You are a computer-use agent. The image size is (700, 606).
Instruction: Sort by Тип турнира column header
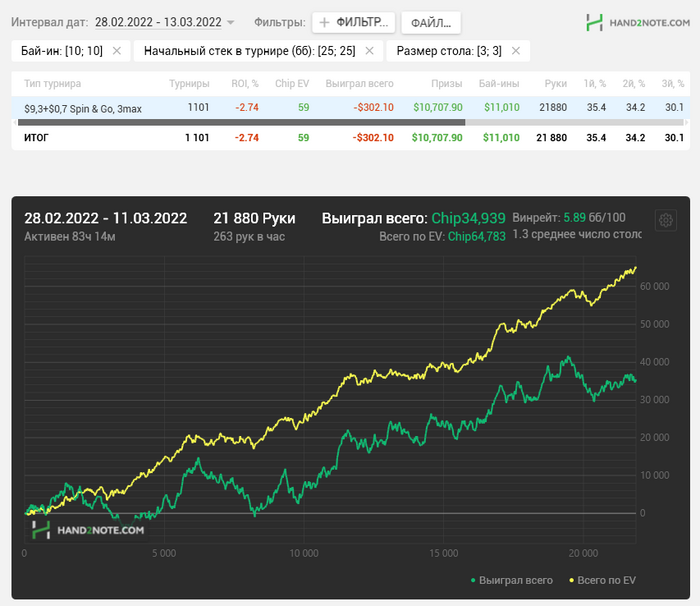tap(53, 84)
